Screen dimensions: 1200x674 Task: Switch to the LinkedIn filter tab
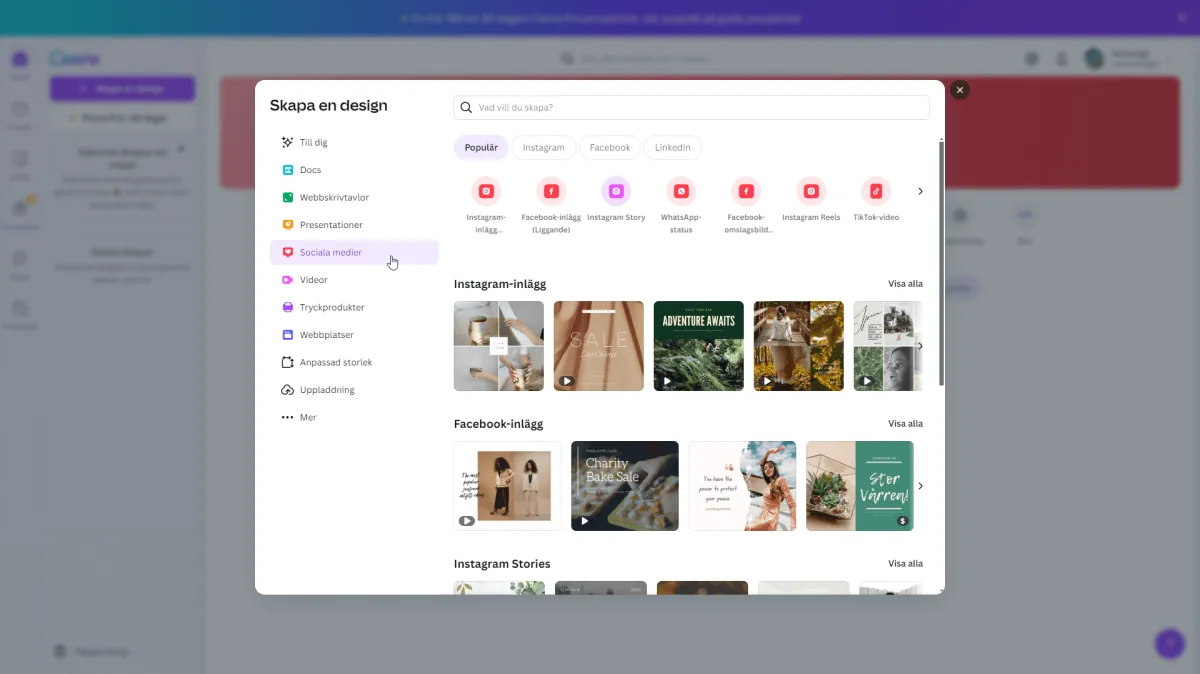tap(673, 147)
